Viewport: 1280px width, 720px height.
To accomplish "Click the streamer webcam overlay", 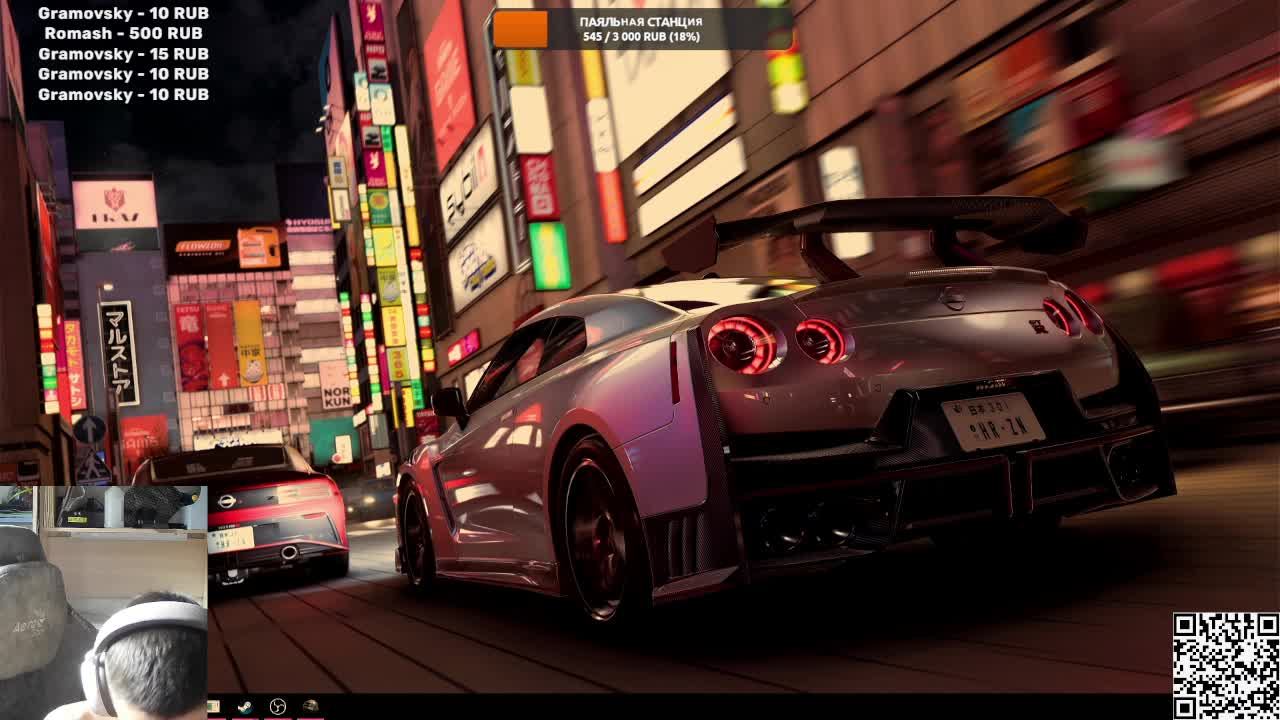I will point(104,603).
